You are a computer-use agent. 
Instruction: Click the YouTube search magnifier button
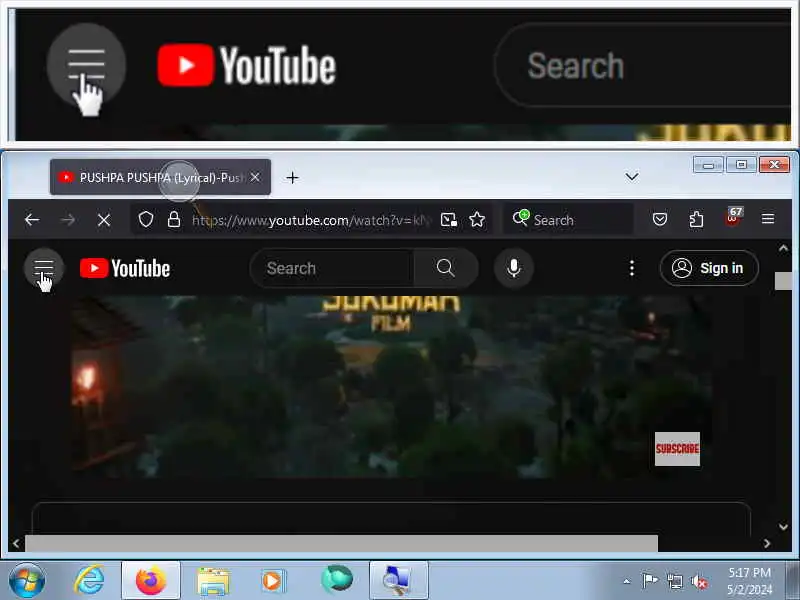[x=445, y=268]
